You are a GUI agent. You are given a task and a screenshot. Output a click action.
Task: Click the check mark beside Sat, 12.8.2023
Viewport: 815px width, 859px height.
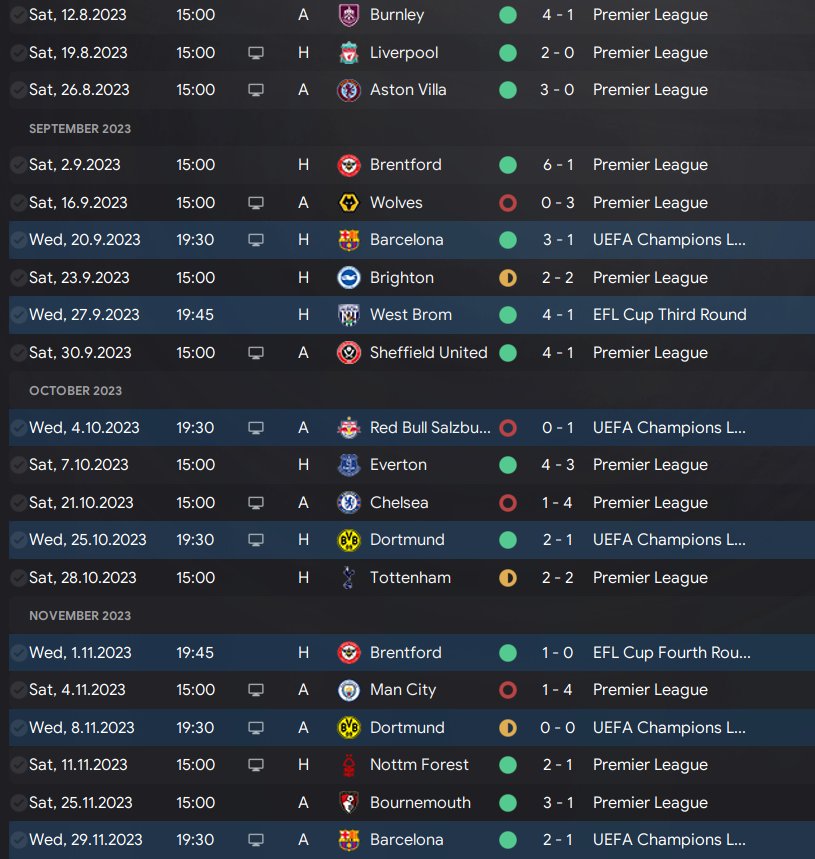(x=18, y=15)
